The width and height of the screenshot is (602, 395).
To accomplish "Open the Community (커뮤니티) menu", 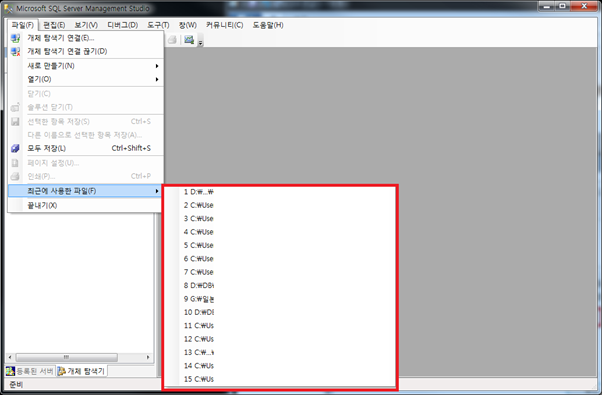I will 225,25.
